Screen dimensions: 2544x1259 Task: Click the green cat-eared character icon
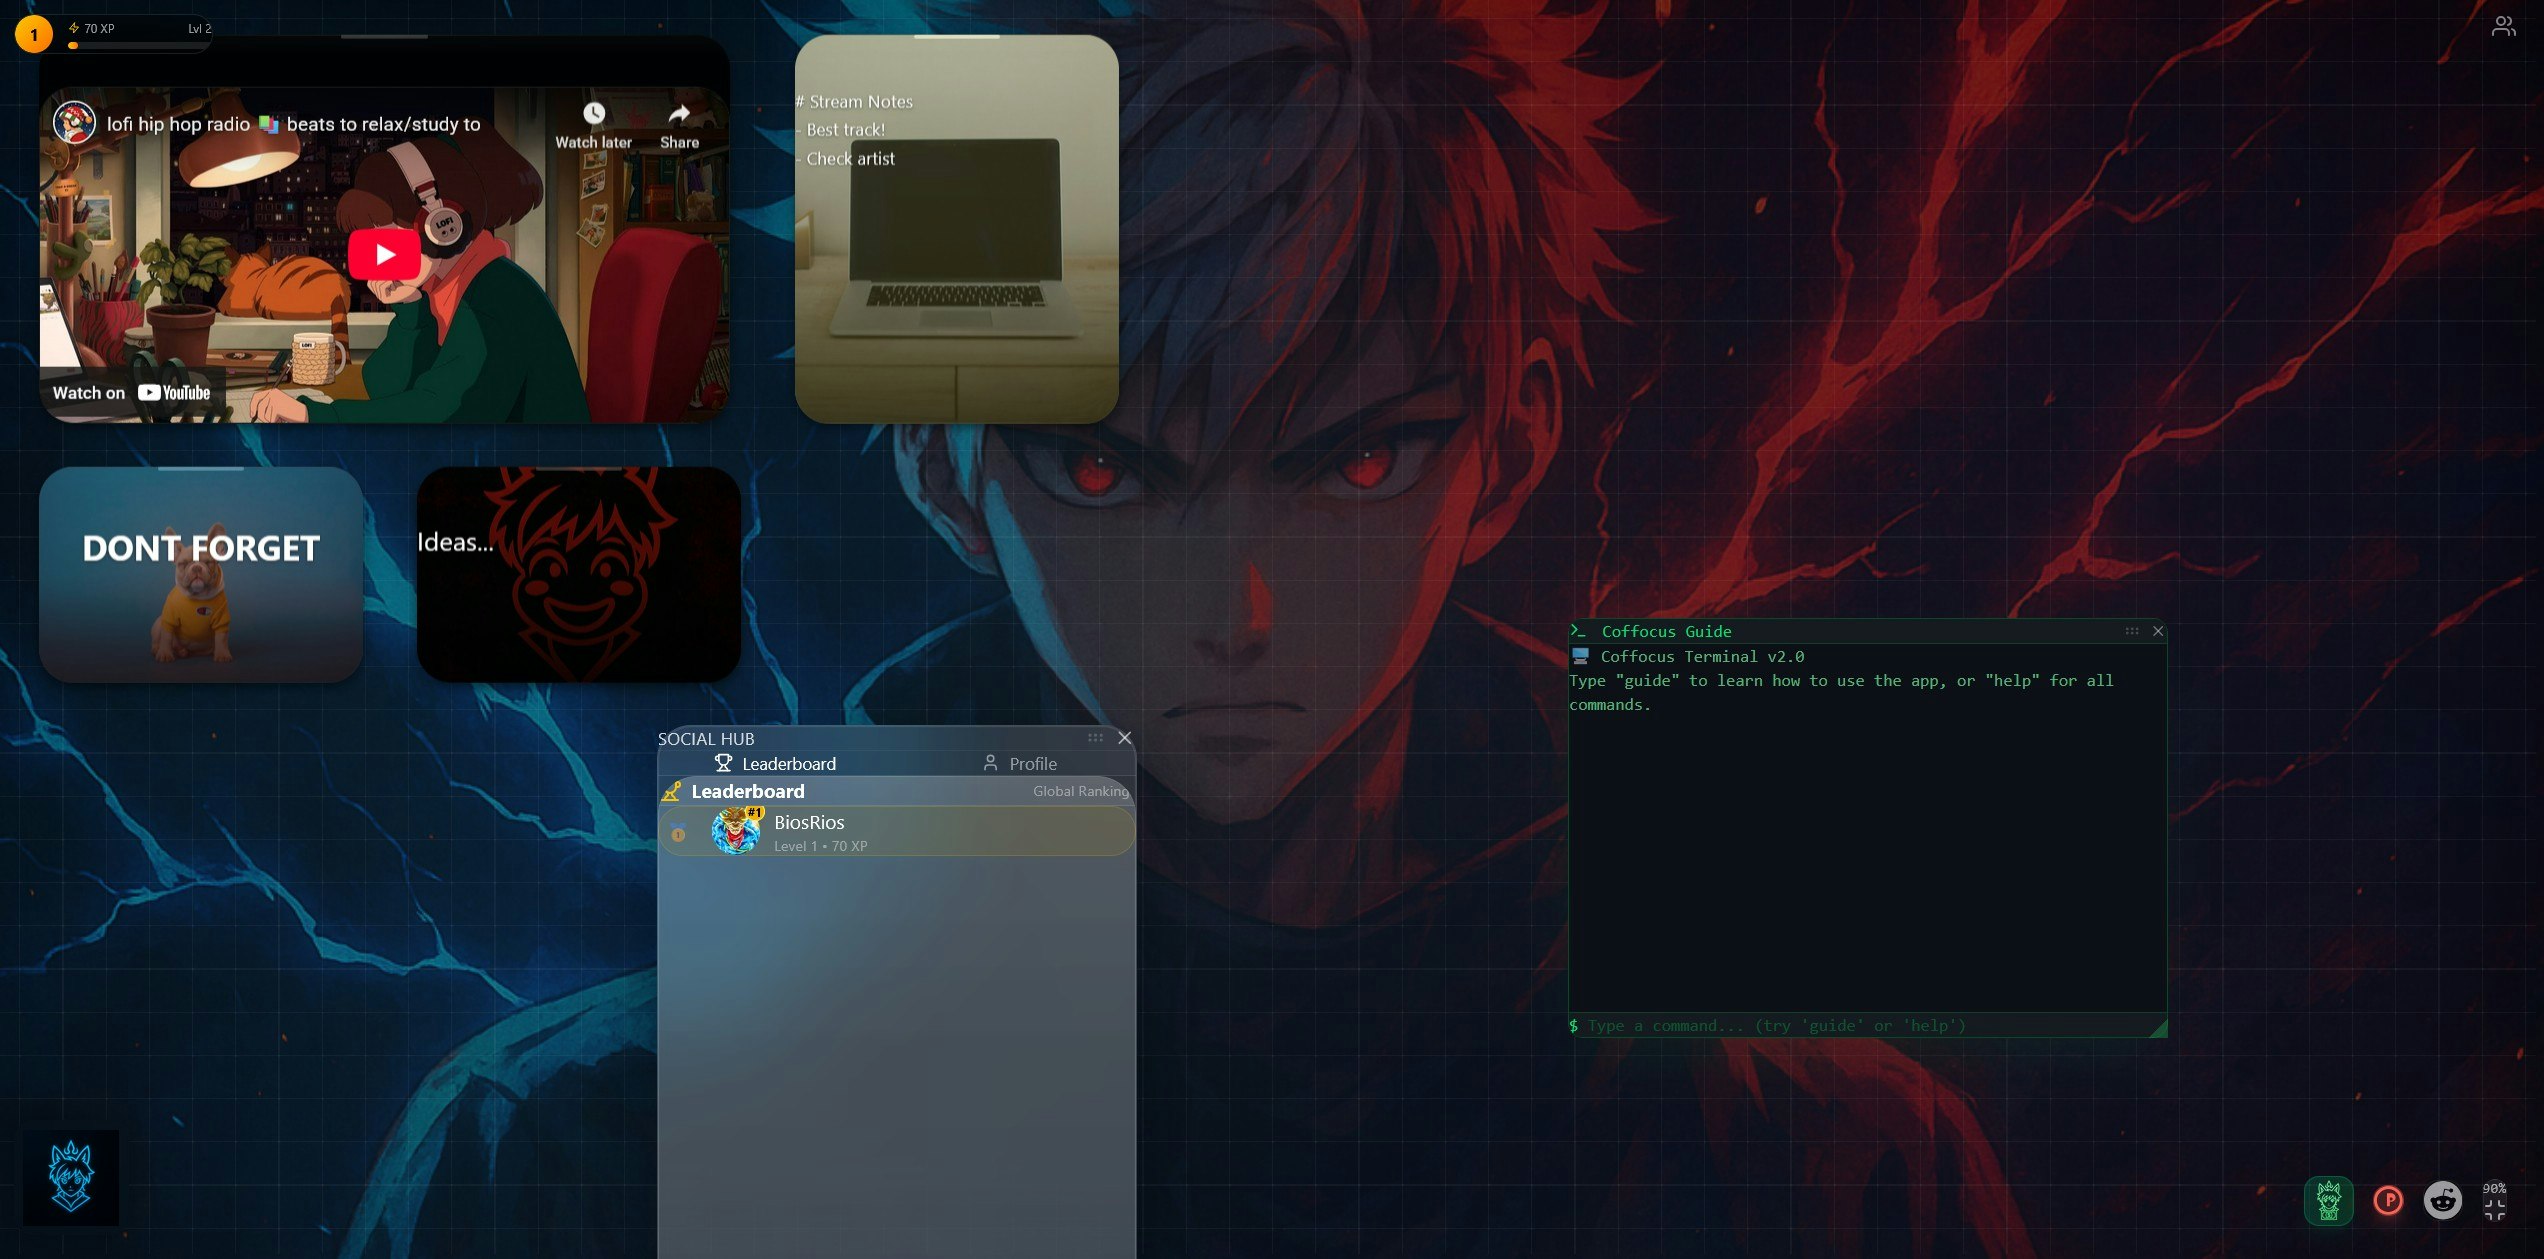coord(2328,1200)
